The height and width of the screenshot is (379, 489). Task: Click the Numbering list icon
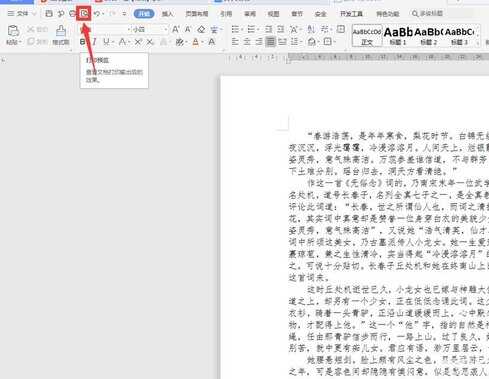(251, 30)
